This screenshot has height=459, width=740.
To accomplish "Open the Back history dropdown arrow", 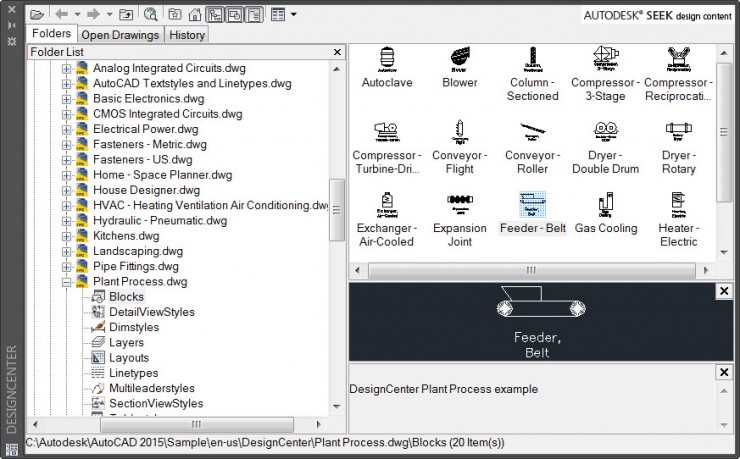I will (78, 15).
